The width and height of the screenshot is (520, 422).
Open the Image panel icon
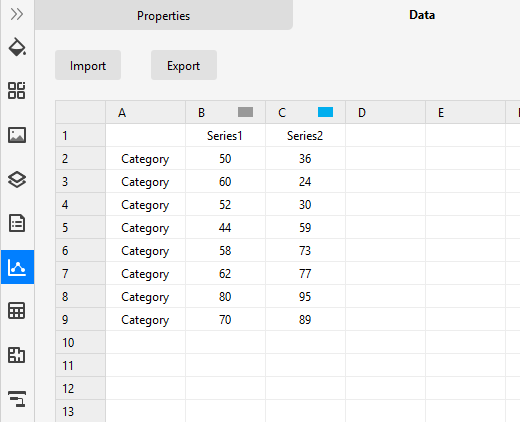[17, 135]
